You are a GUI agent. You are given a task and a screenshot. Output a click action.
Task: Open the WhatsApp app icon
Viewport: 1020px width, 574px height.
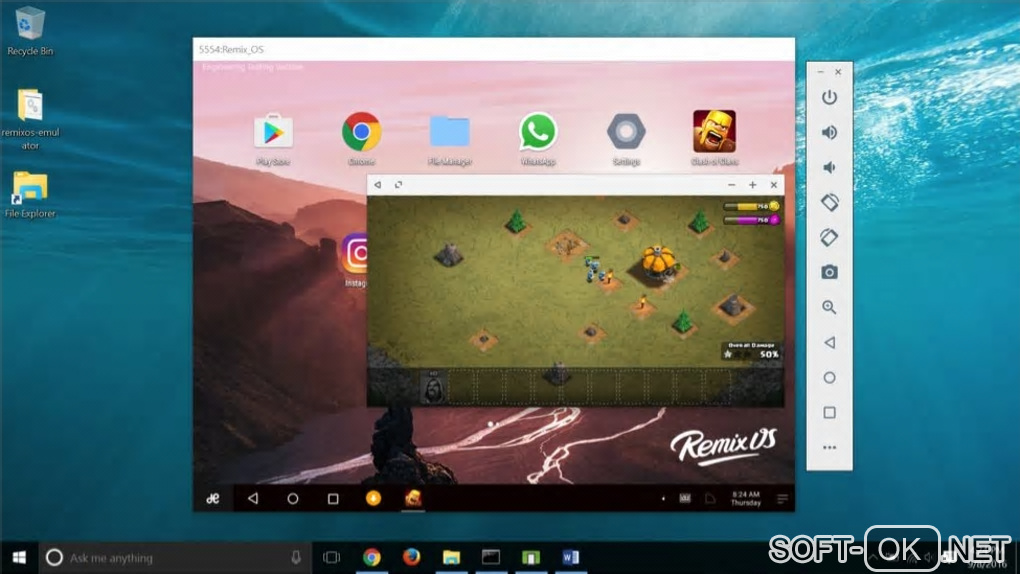(x=538, y=131)
